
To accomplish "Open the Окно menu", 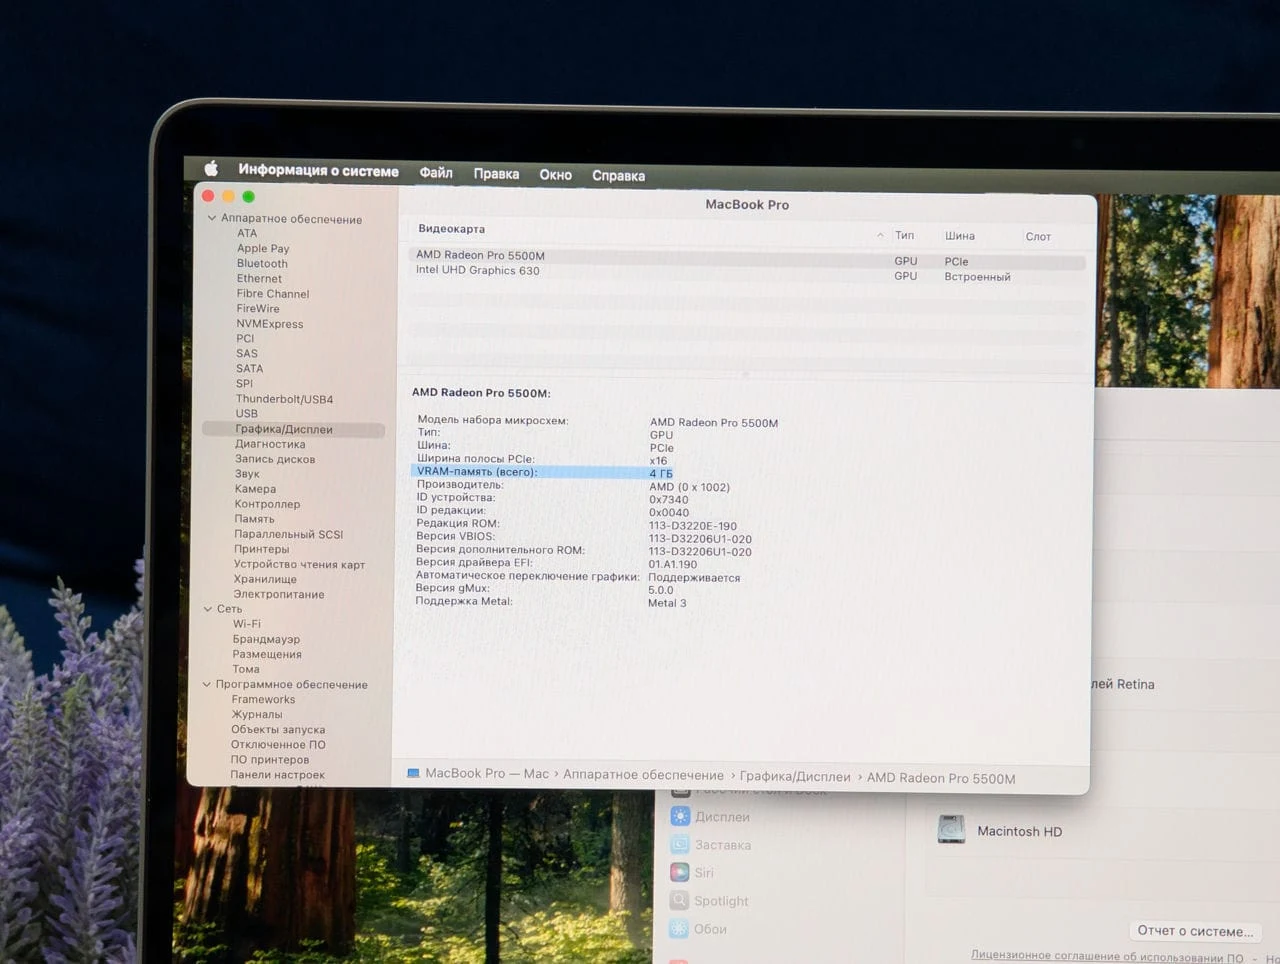I will point(556,174).
